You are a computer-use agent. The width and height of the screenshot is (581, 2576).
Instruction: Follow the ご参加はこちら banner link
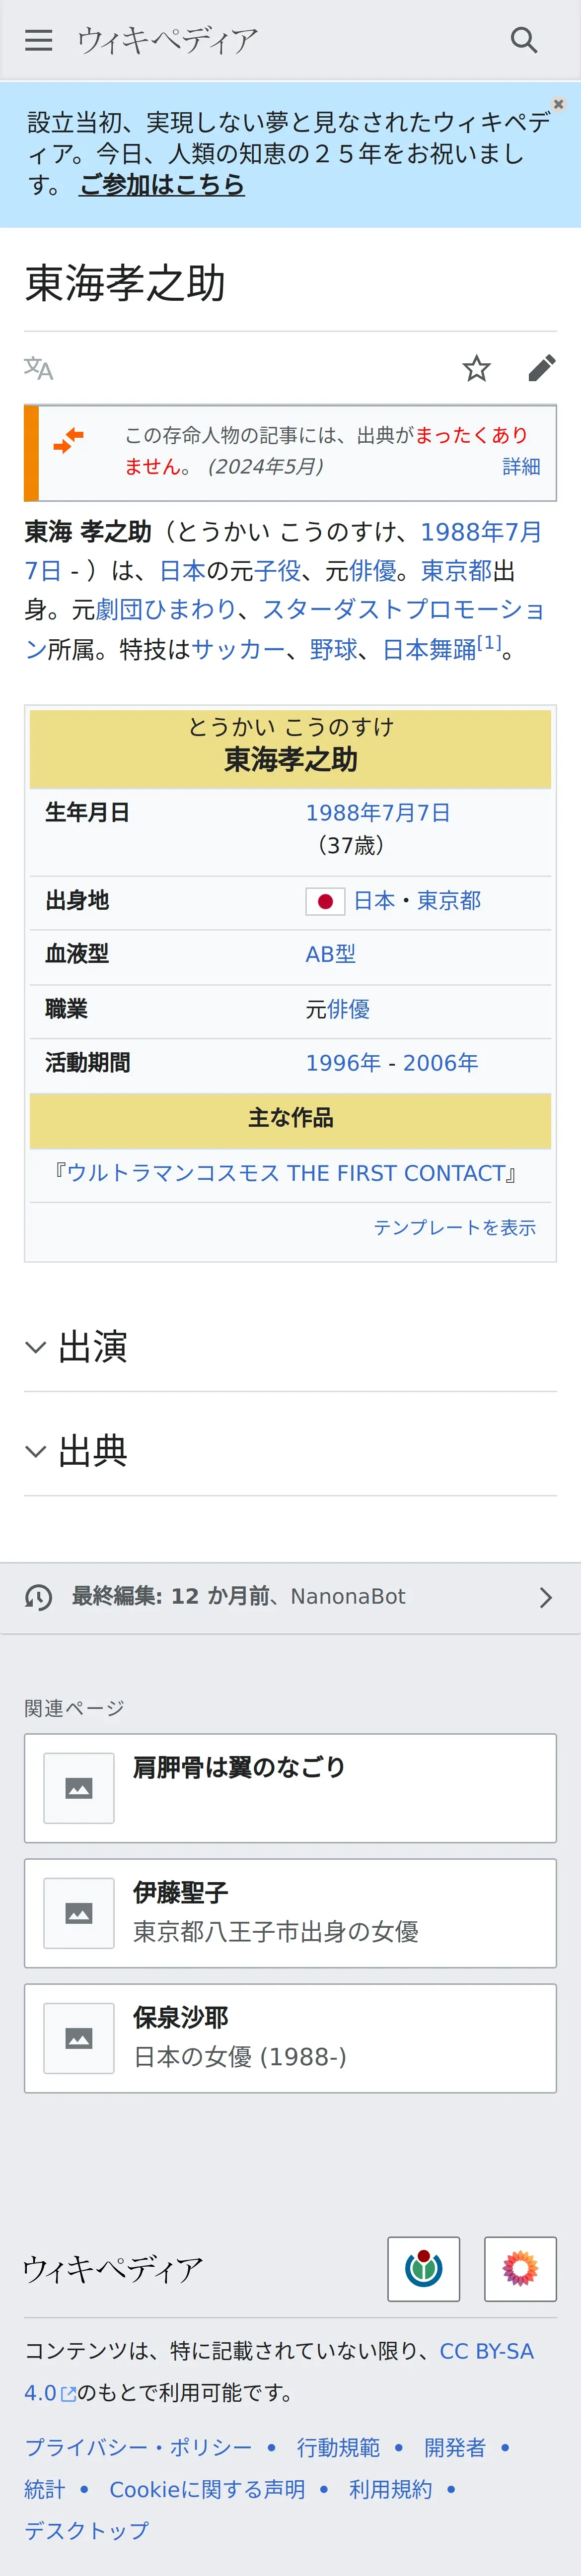tap(162, 185)
